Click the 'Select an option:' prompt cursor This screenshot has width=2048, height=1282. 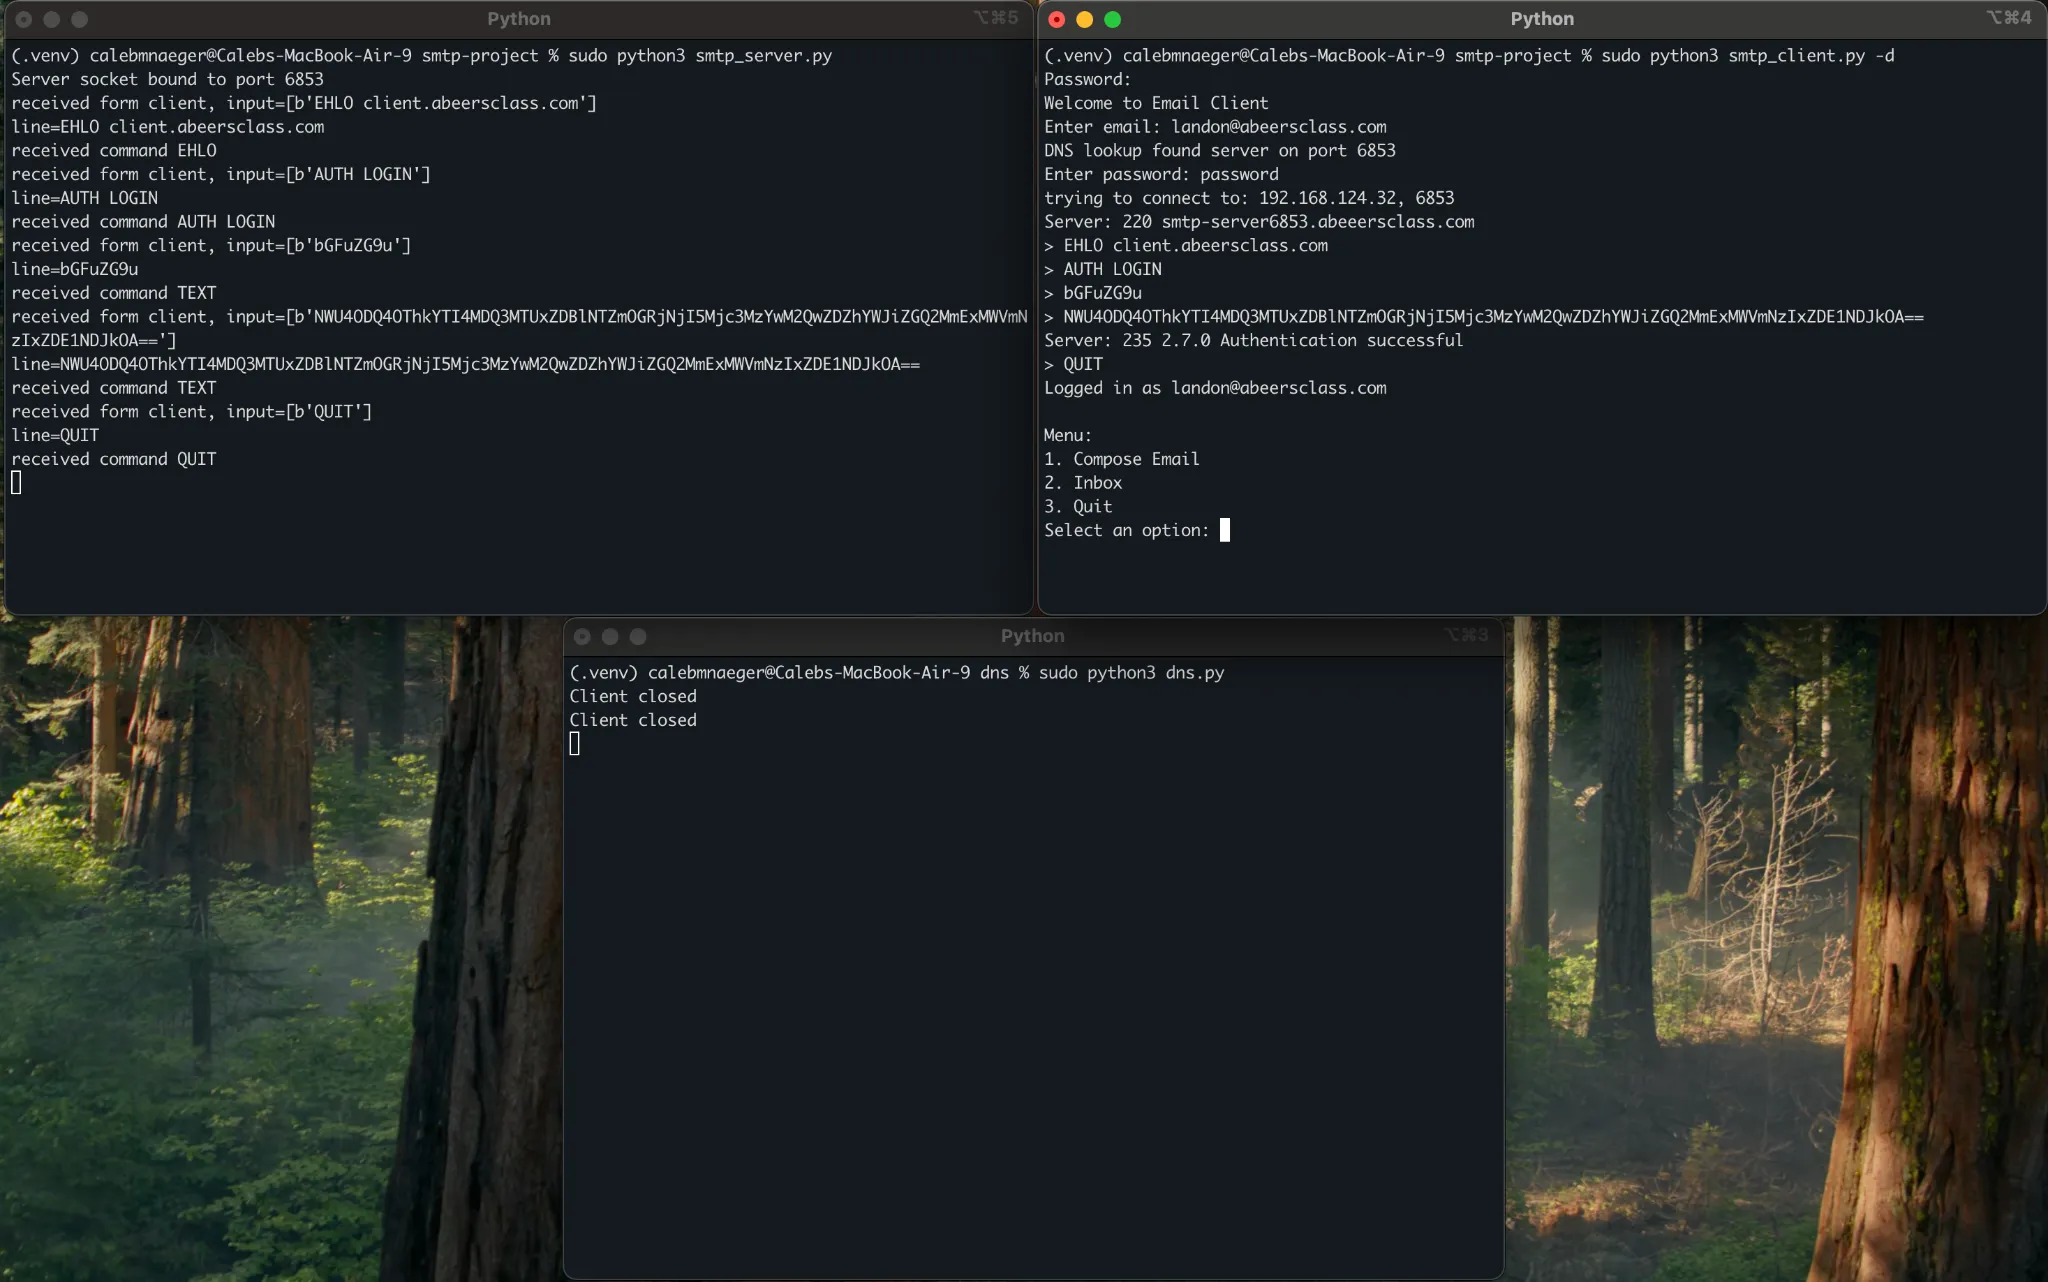[x=1225, y=530]
